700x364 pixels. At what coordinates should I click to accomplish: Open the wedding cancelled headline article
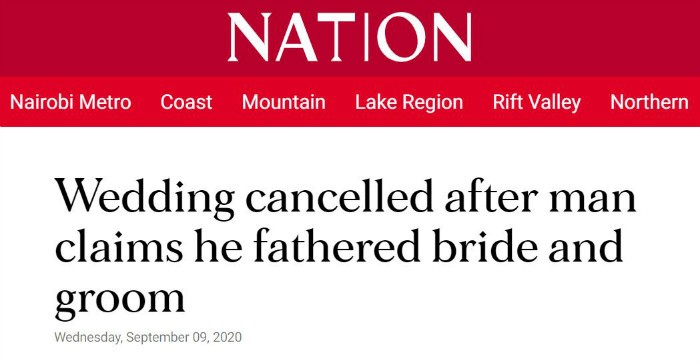(345, 247)
